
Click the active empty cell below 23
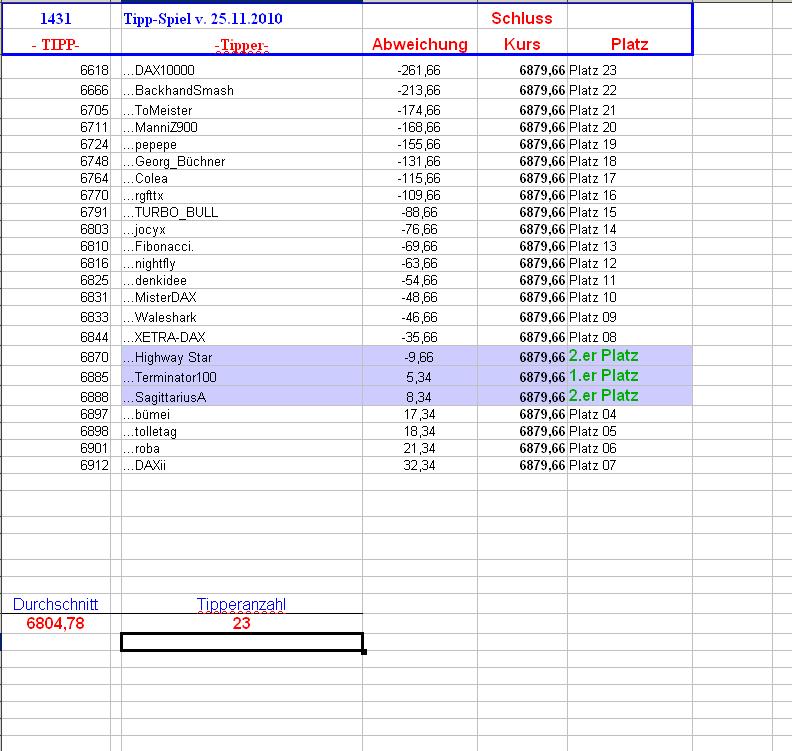pyautogui.click(x=242, y=642)
